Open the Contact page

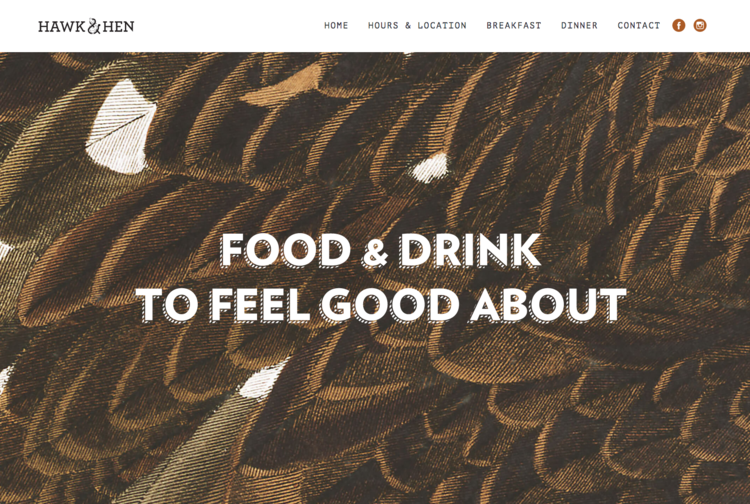(x=639, y=25)
